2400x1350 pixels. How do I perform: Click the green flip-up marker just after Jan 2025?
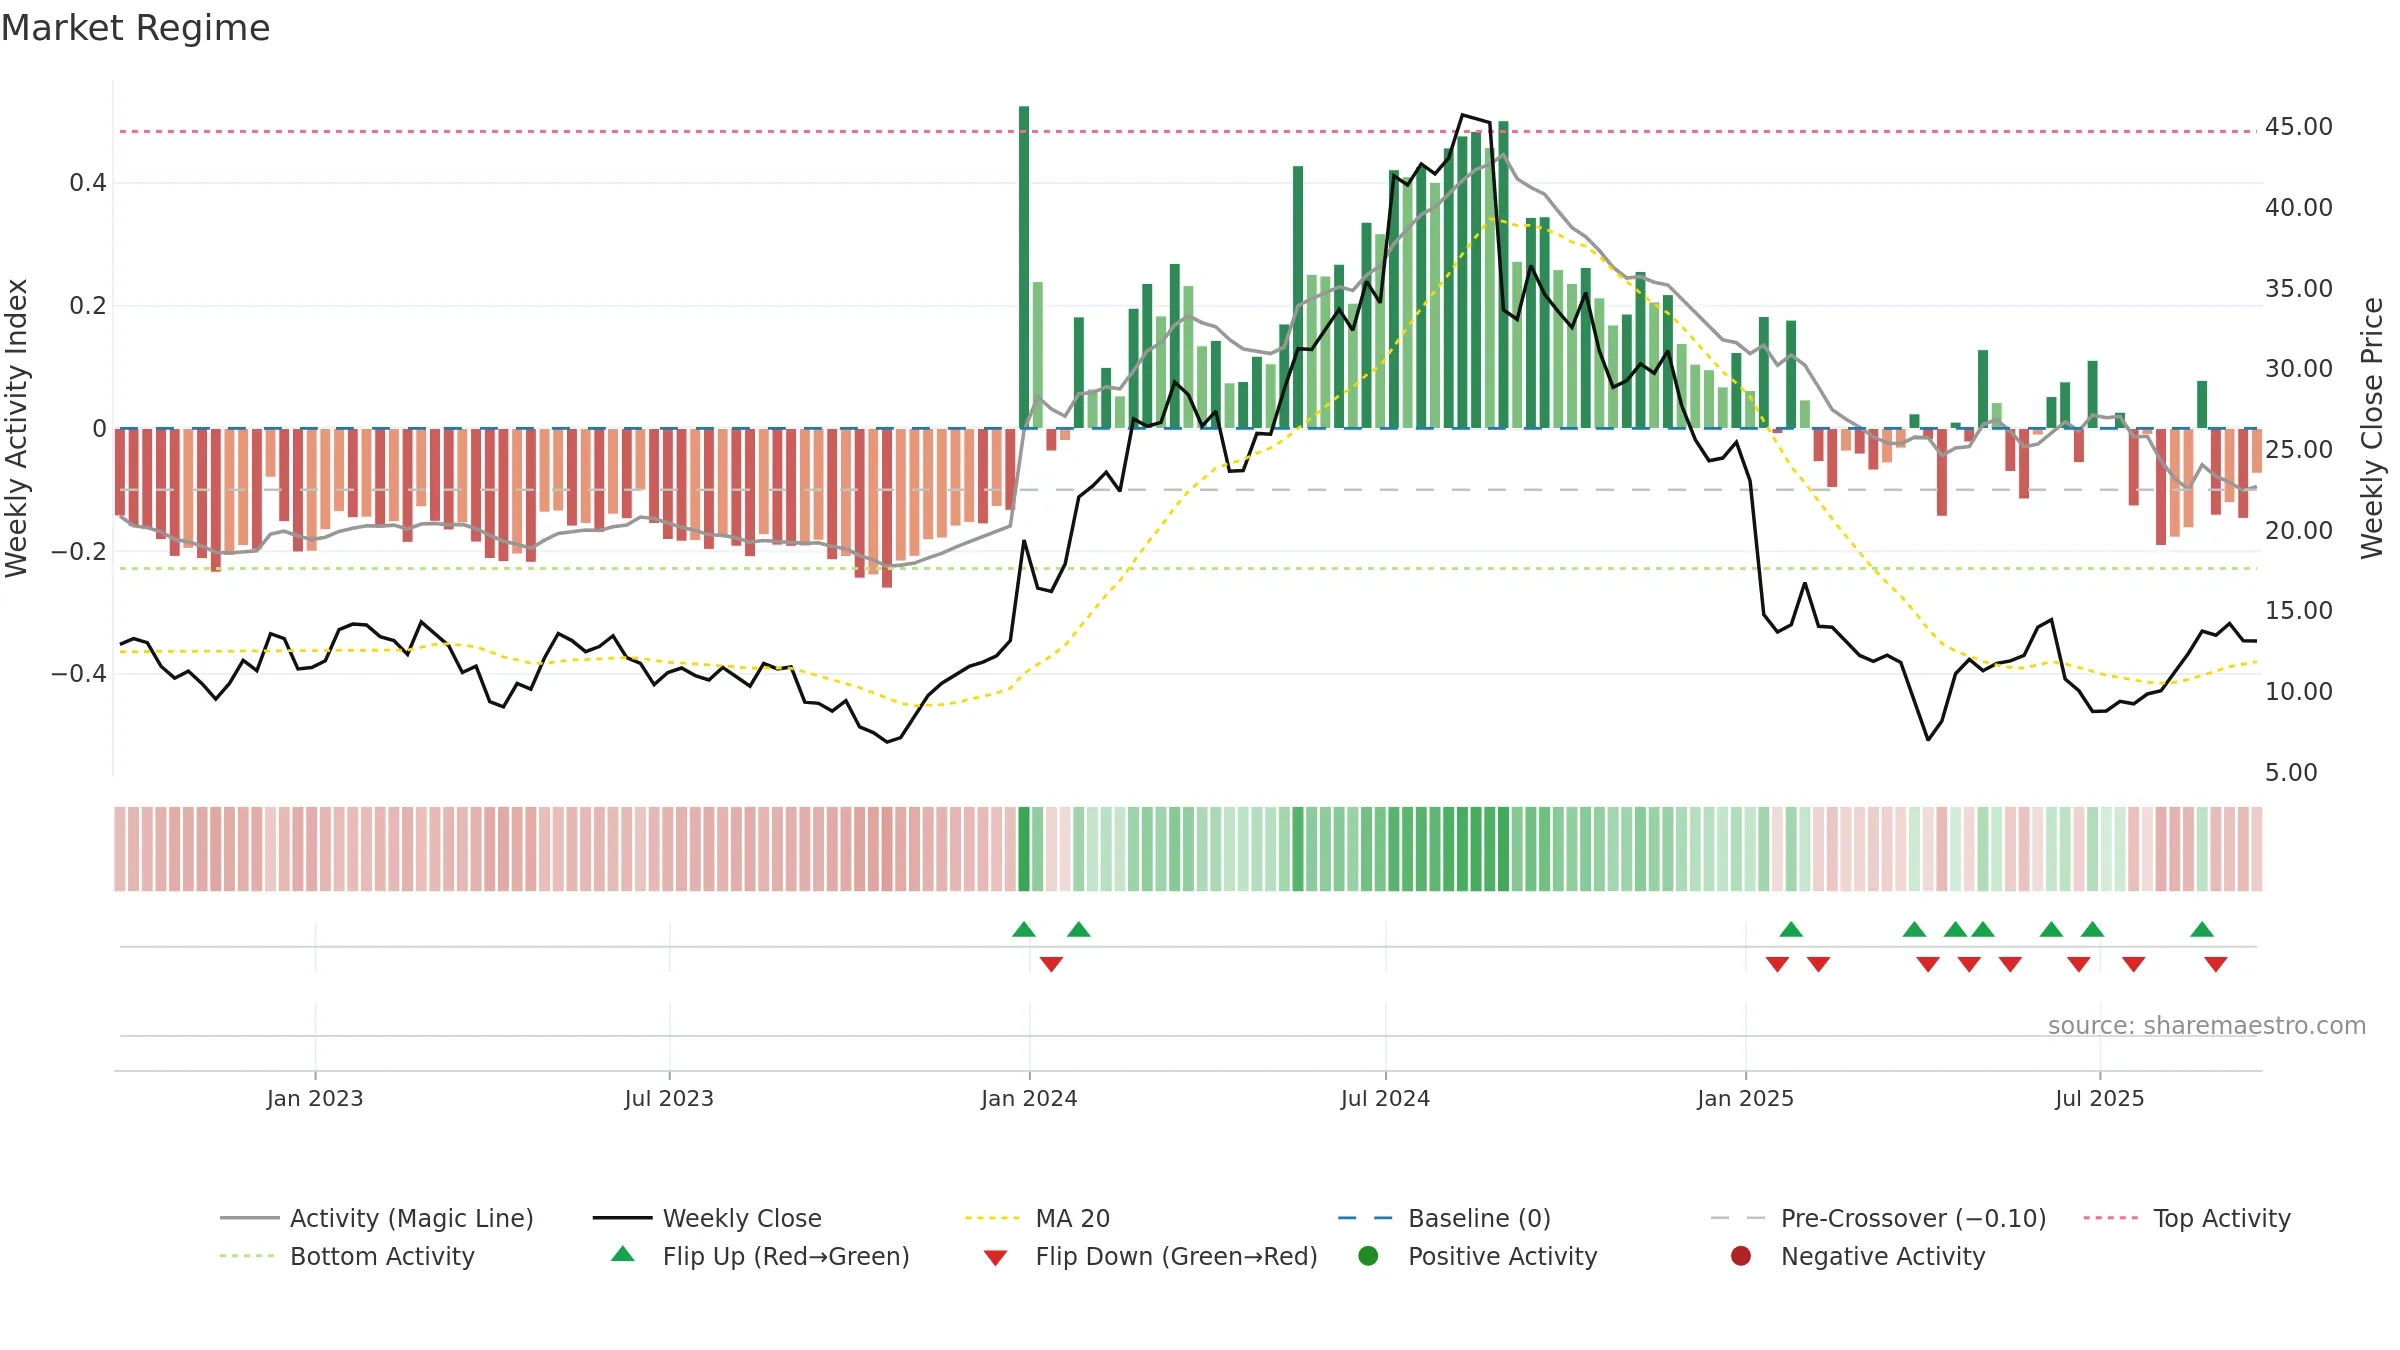tap(1791, 930)
